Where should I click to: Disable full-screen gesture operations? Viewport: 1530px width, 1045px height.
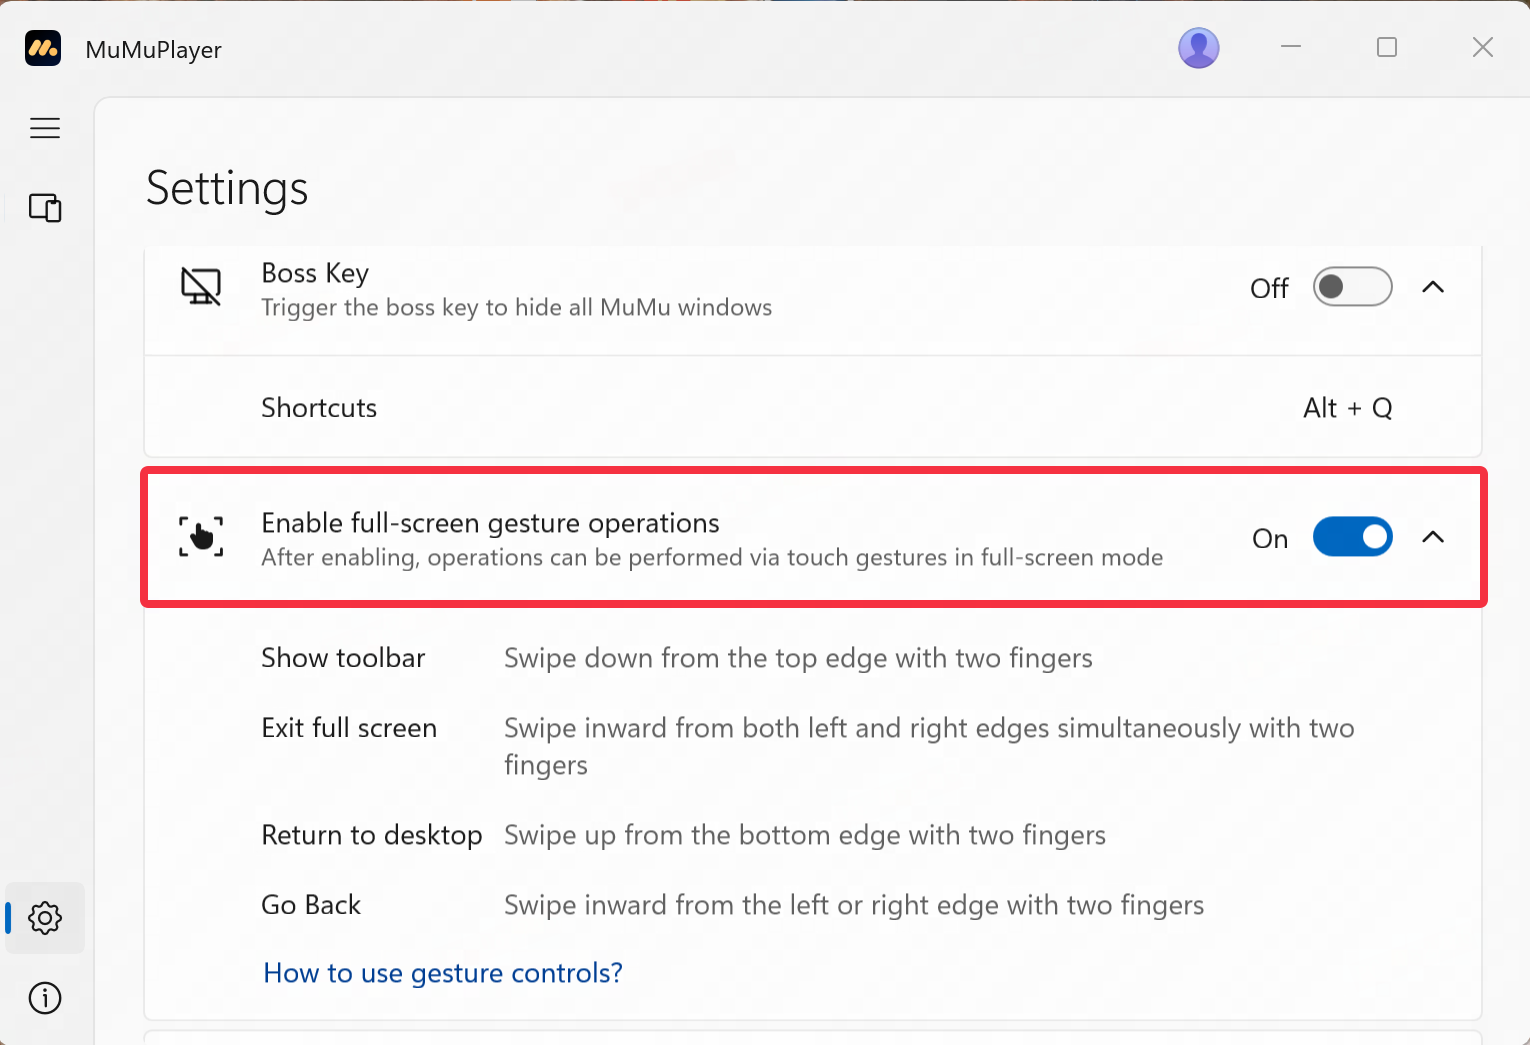[x=1352, y=537]
